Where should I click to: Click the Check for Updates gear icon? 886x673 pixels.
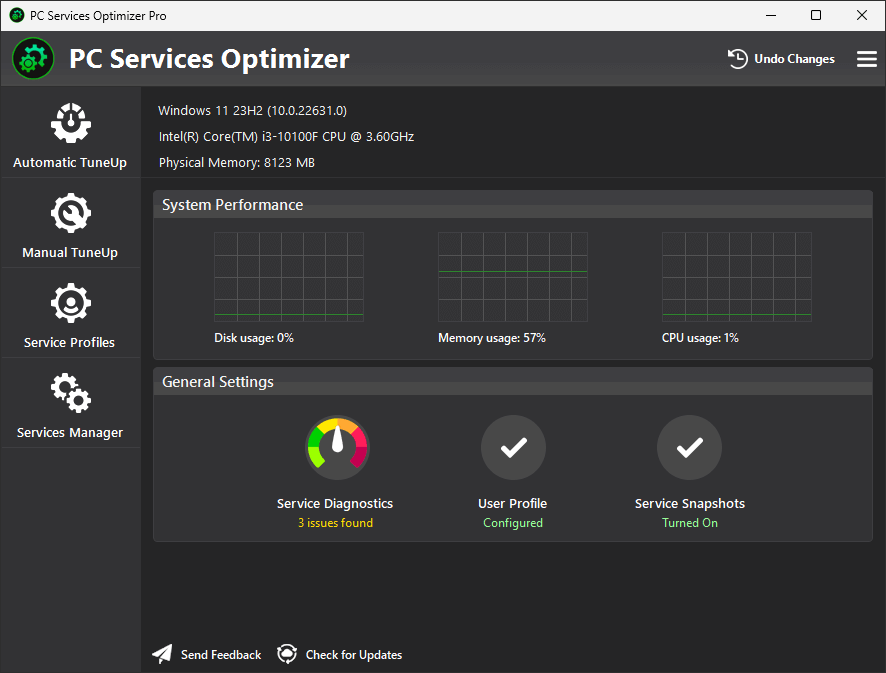coord(287,654)
